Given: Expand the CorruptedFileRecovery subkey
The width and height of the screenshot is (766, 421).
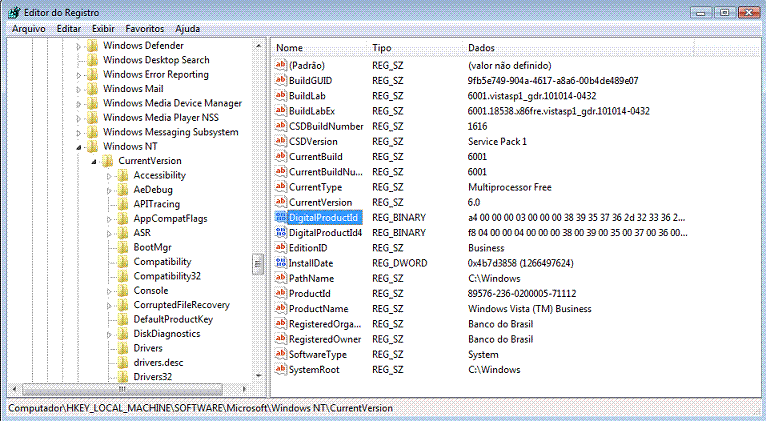Looking at the screenshot, I should 109,306.
